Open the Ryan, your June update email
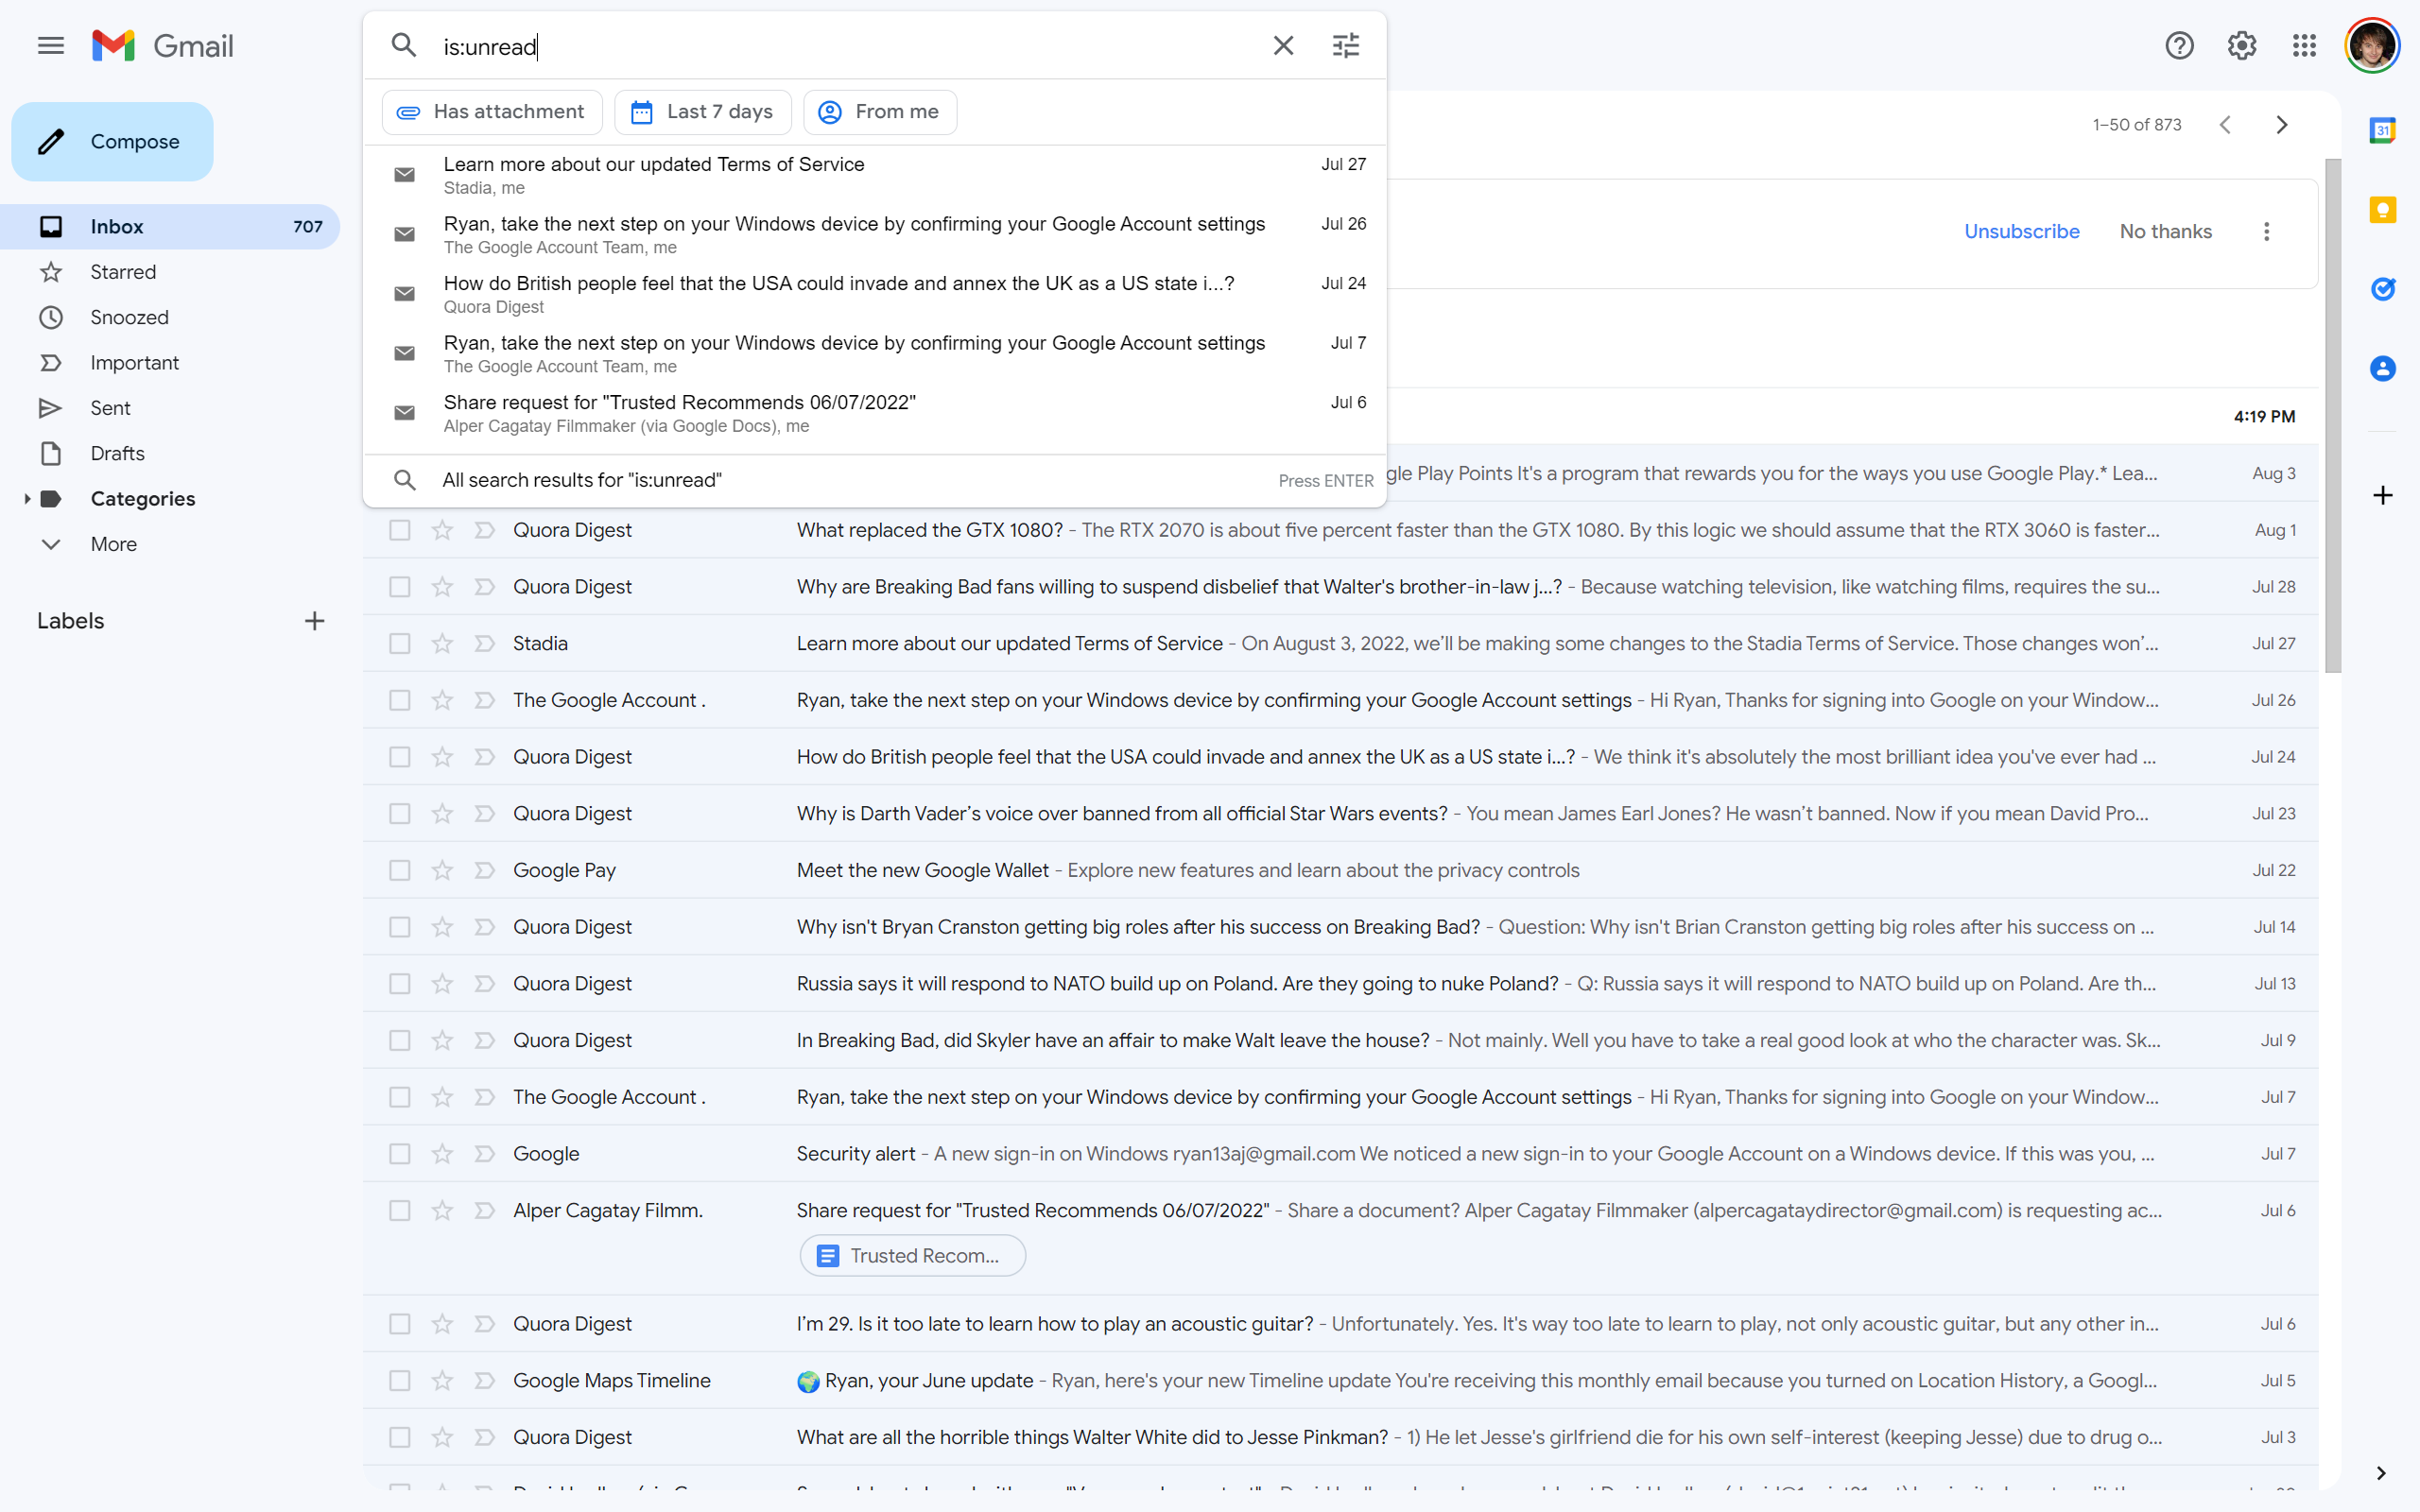 pos(1340,1381)
